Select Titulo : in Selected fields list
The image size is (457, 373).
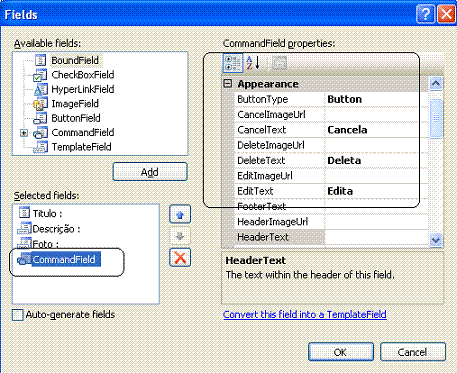47,213
